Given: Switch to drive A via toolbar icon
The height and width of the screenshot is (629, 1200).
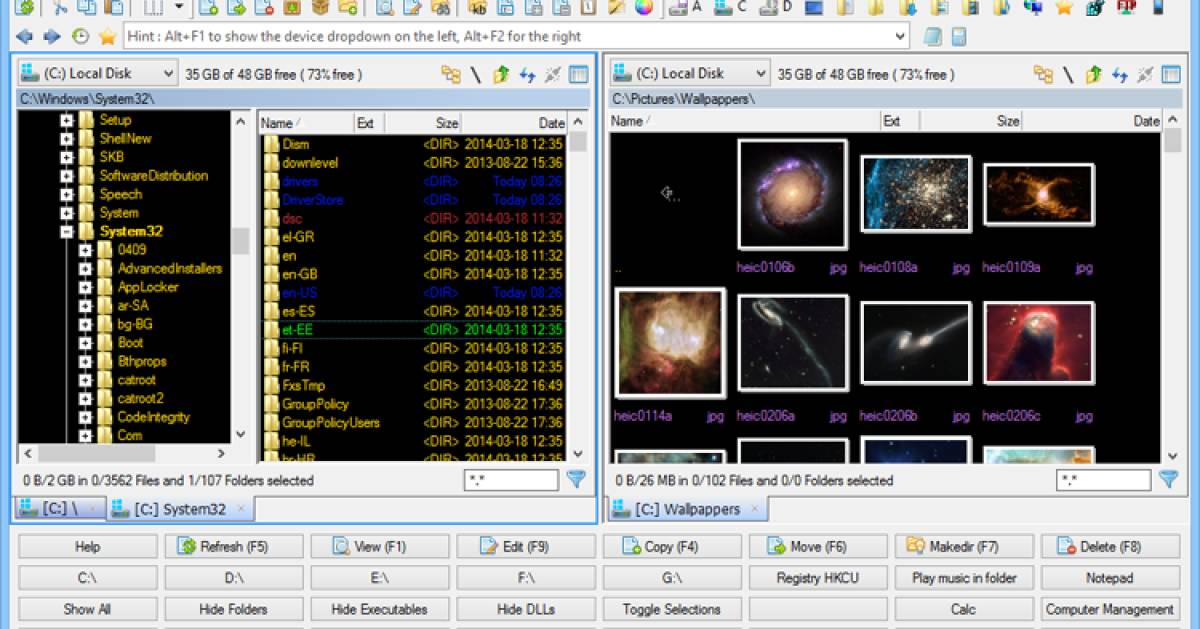Looking at the screenshot, I should click(685, 8).
